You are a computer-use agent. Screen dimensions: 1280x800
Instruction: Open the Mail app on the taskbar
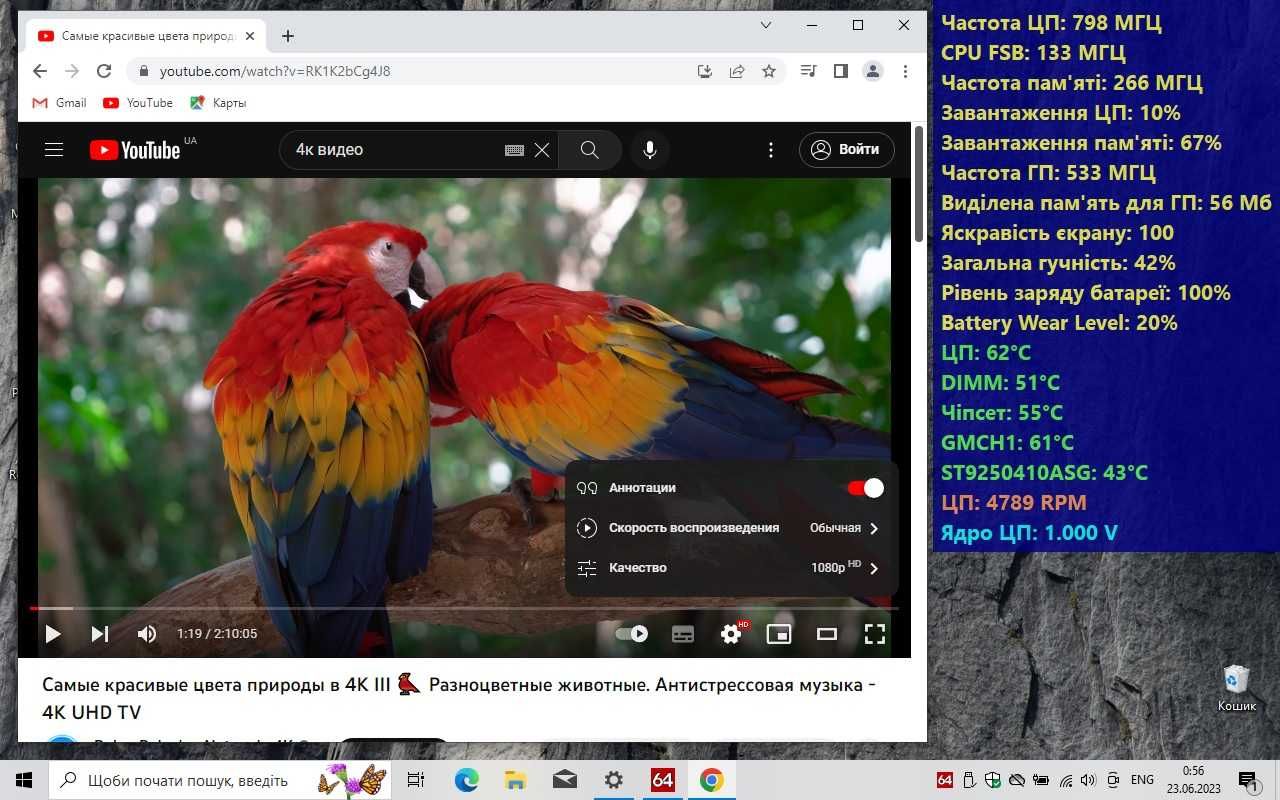564,780
